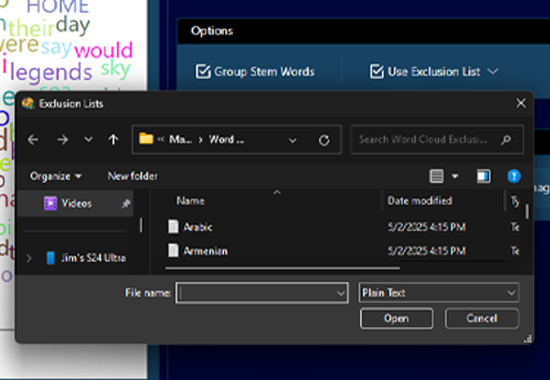Screen dimensions: 550x380
Task: Refresh the folder contents
Action: [324, 140]
